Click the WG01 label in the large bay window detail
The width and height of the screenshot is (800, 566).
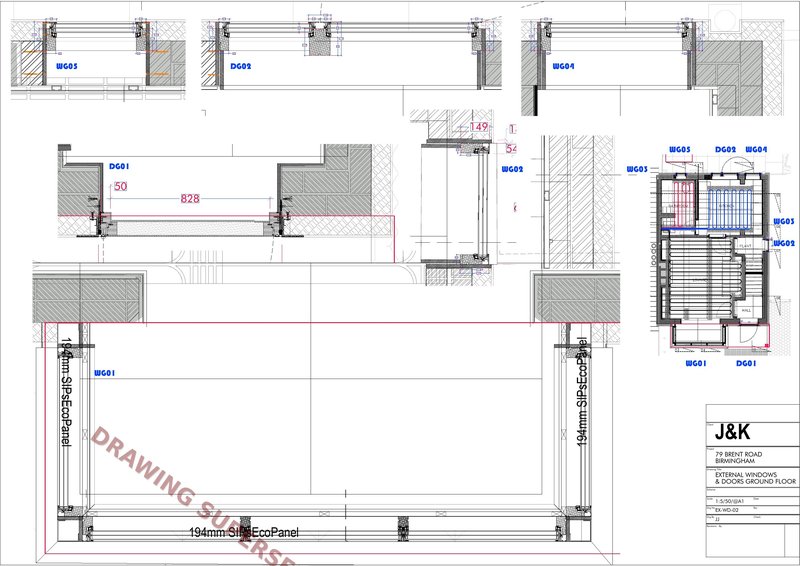tap(105, 374)
